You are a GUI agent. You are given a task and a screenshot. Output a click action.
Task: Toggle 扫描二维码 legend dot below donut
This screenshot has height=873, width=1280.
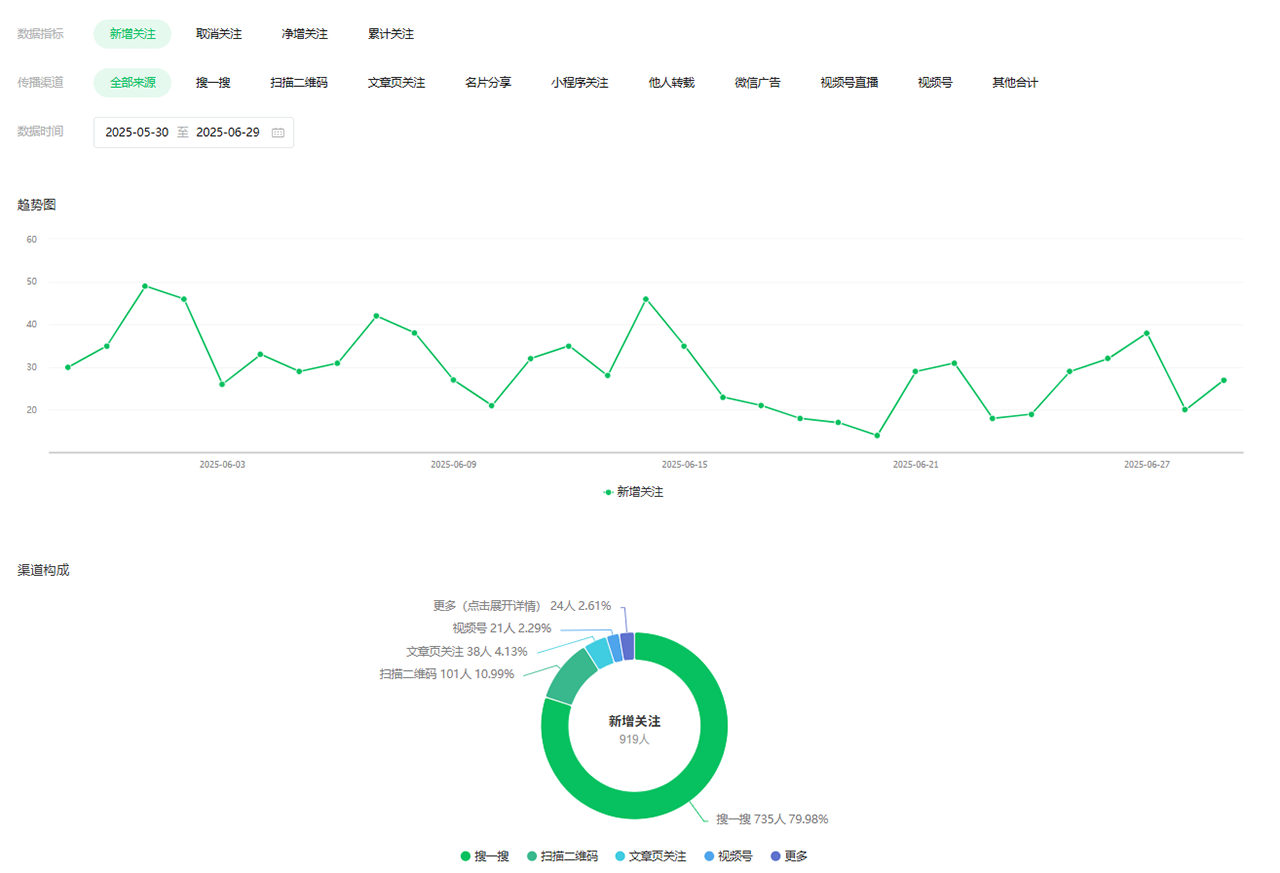pos(532,856)
